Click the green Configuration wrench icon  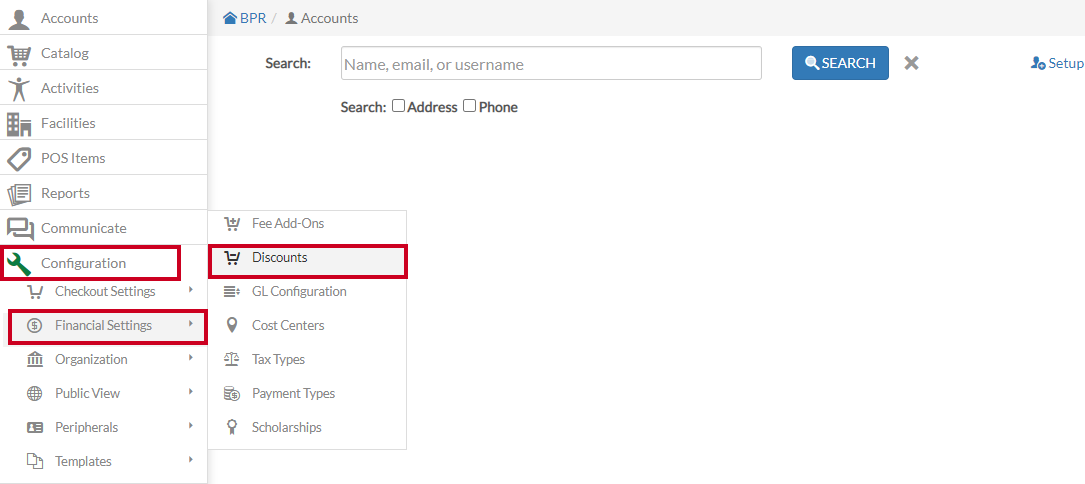[x=19, y=264]
